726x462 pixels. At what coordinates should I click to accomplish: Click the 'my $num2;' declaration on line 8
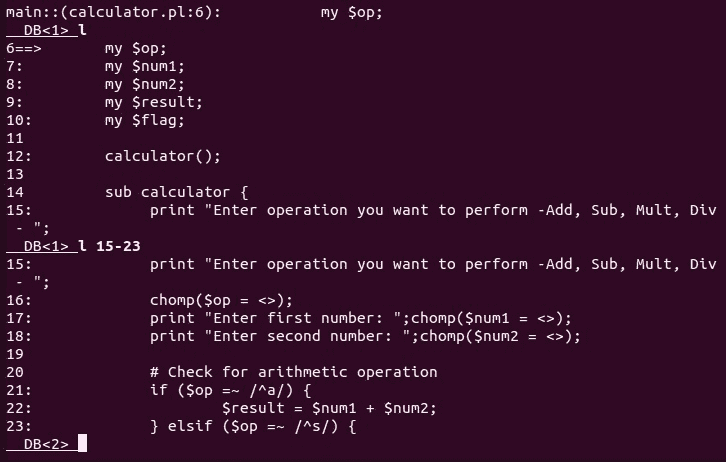point(144,84)
